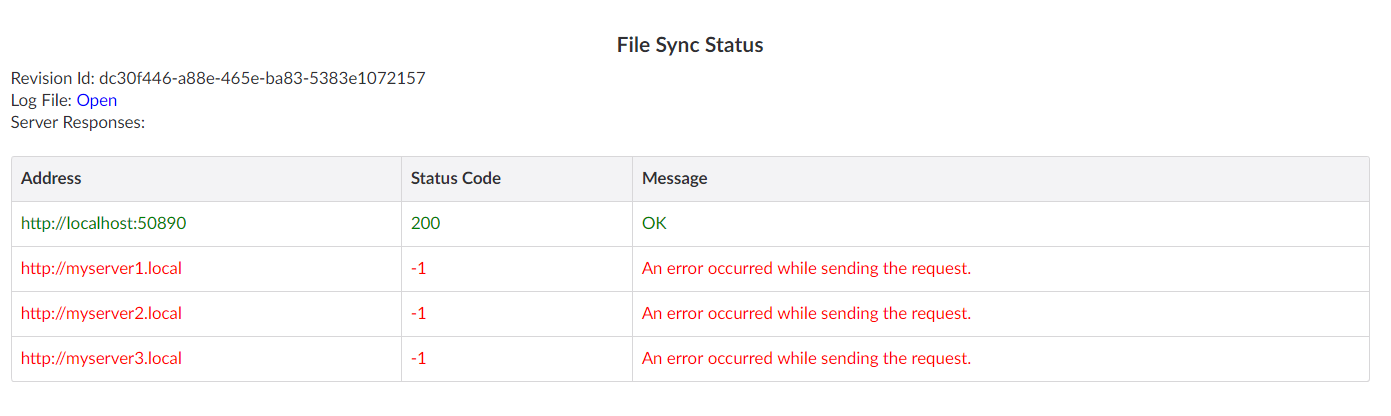
Task: Click the 200 status code cell
Action: coord(426,223)
